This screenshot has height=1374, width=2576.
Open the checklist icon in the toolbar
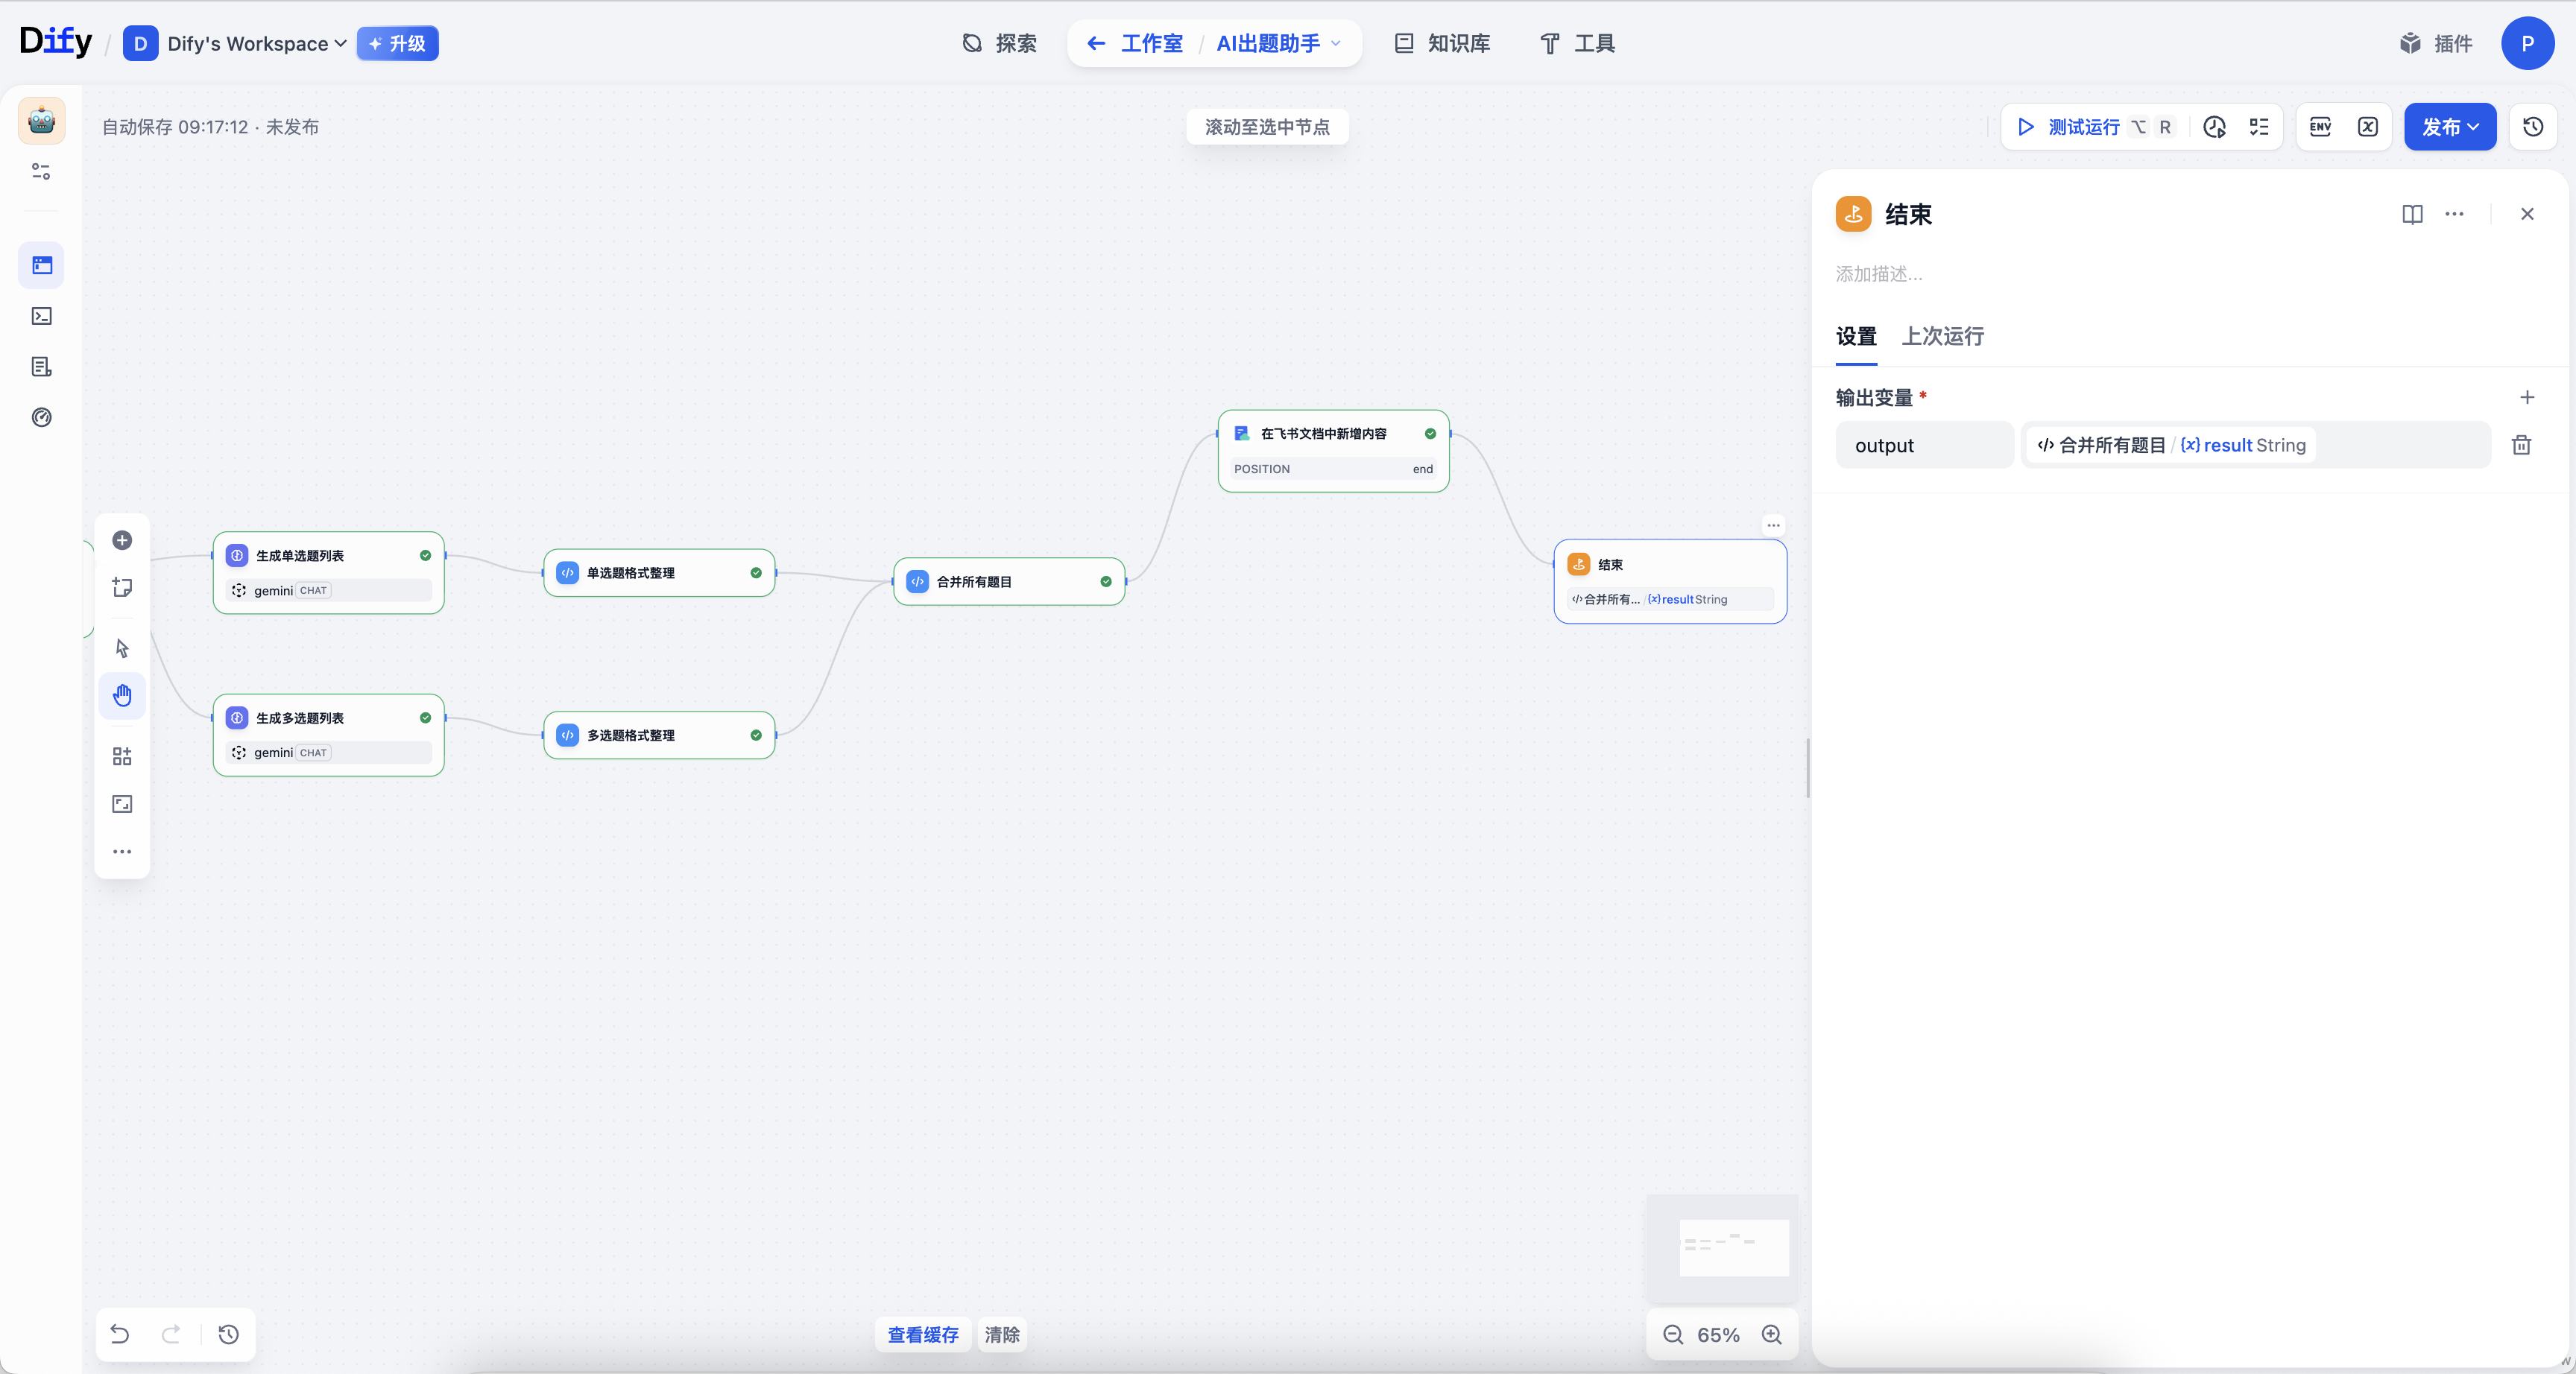coord(2259,127)
